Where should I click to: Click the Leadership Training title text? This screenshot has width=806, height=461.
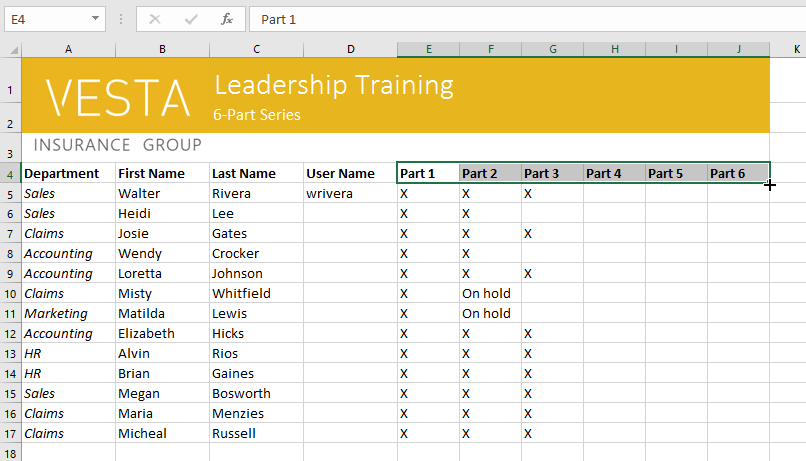coord(333,85)
